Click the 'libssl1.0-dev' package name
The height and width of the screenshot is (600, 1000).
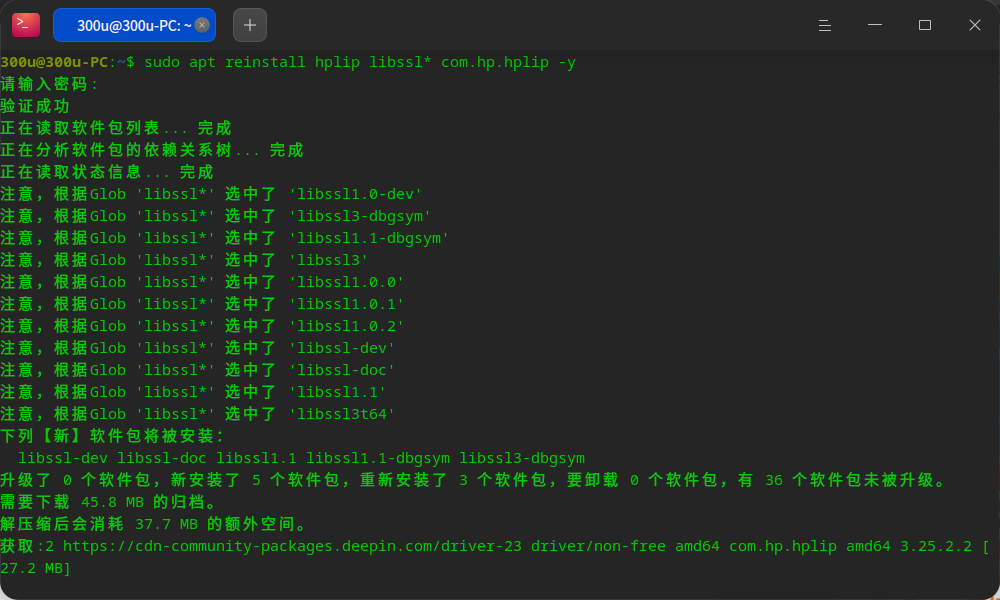(355, 194)
